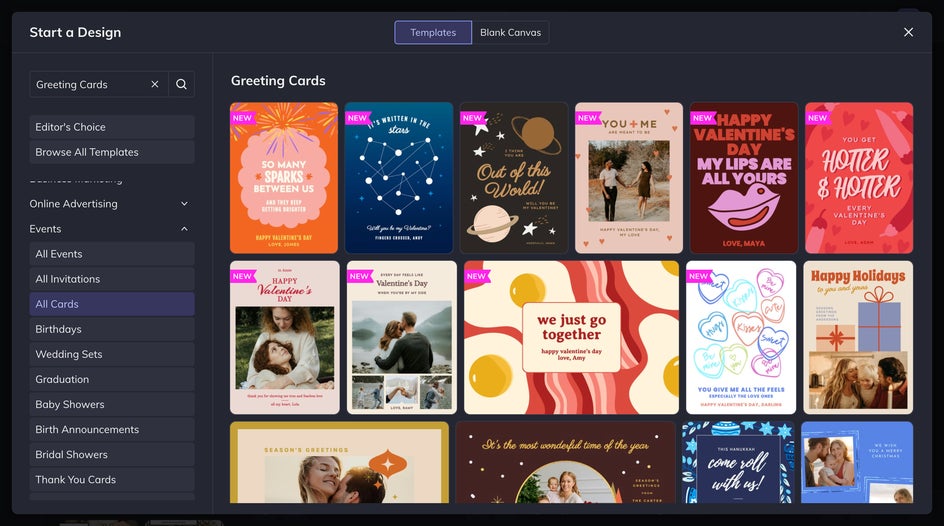
Task: Select Birth Announcements category
Action: [112, 430]
